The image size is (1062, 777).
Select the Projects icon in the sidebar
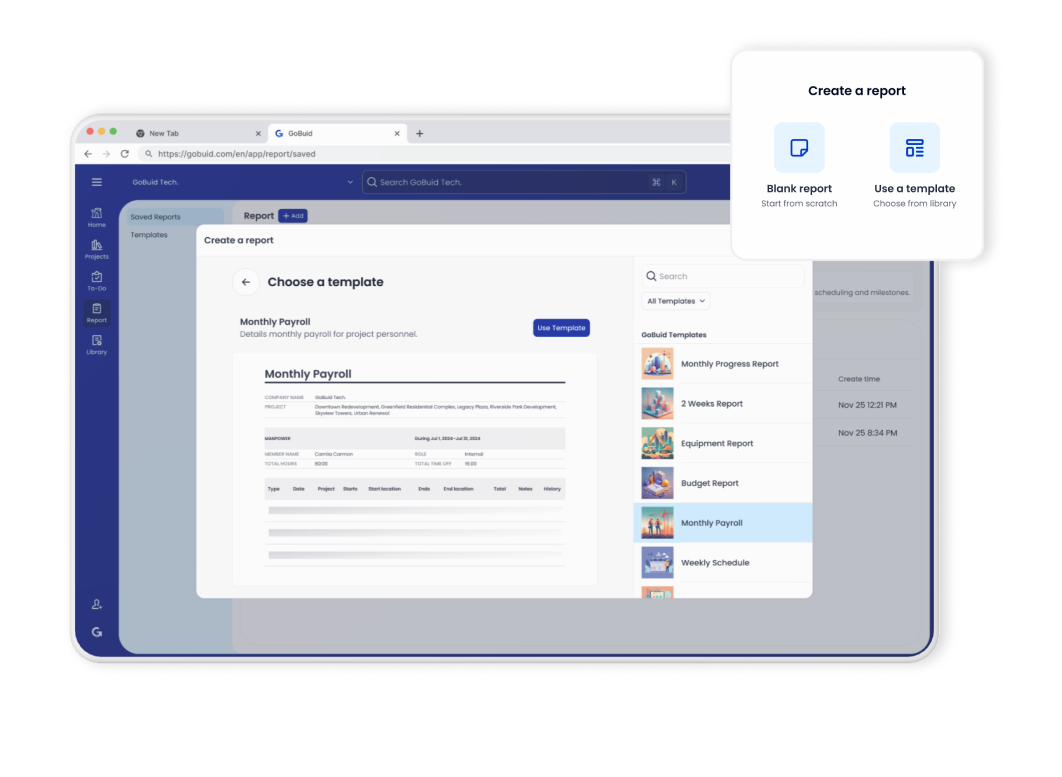(96, 250)
